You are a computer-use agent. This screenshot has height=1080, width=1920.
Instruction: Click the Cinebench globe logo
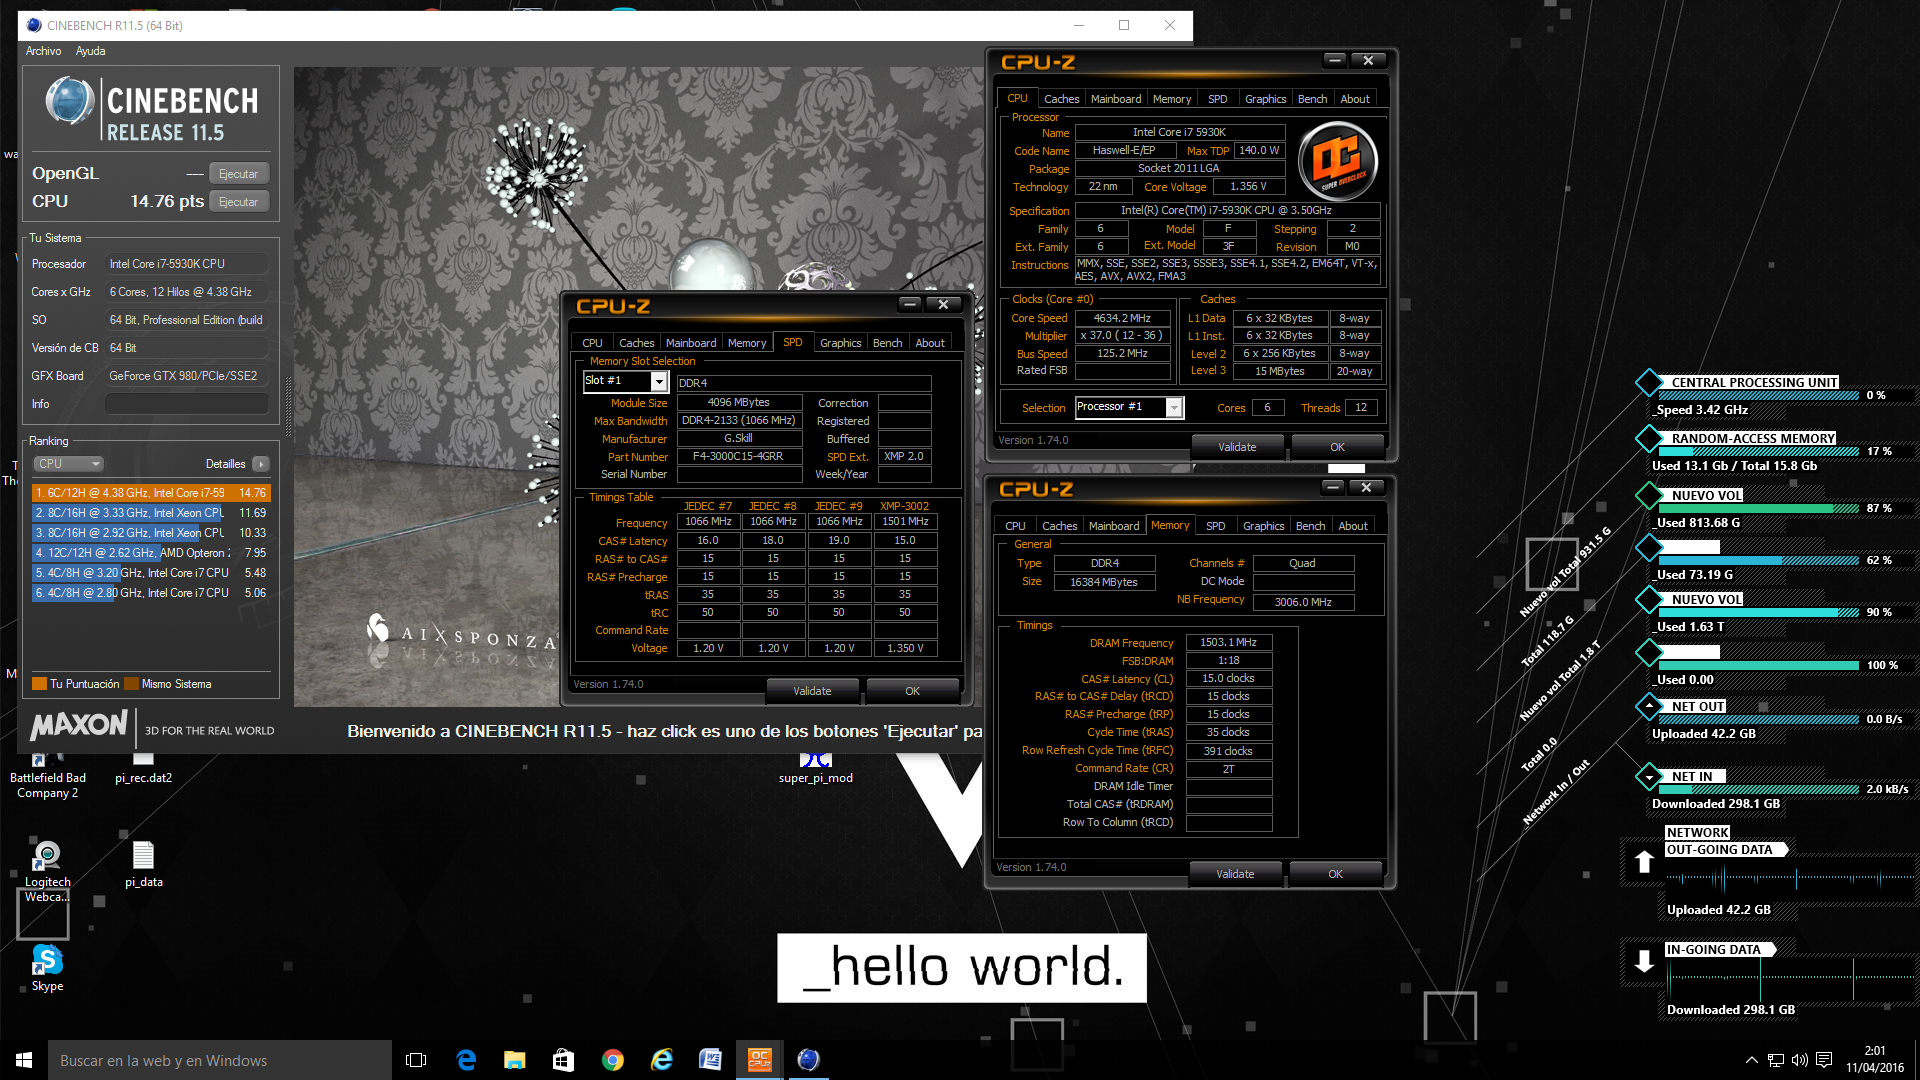(x=70, y=101)
